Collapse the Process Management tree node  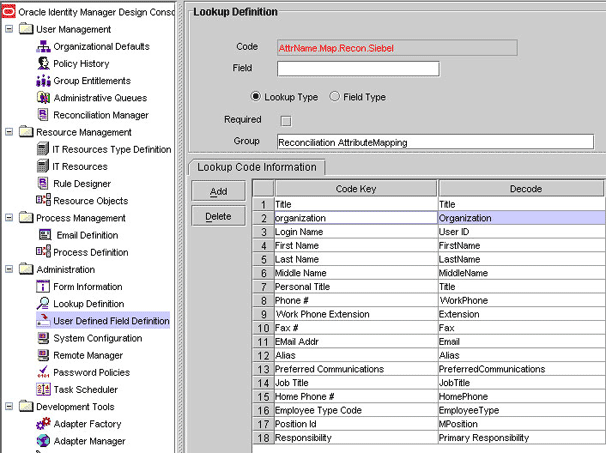[x=9, y=218]
